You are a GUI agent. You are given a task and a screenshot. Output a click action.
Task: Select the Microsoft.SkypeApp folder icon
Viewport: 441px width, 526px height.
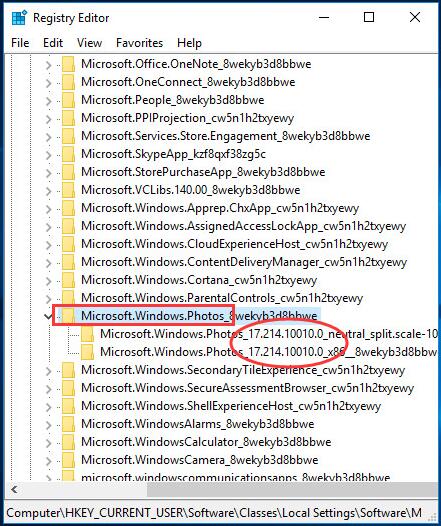[68, 154]
